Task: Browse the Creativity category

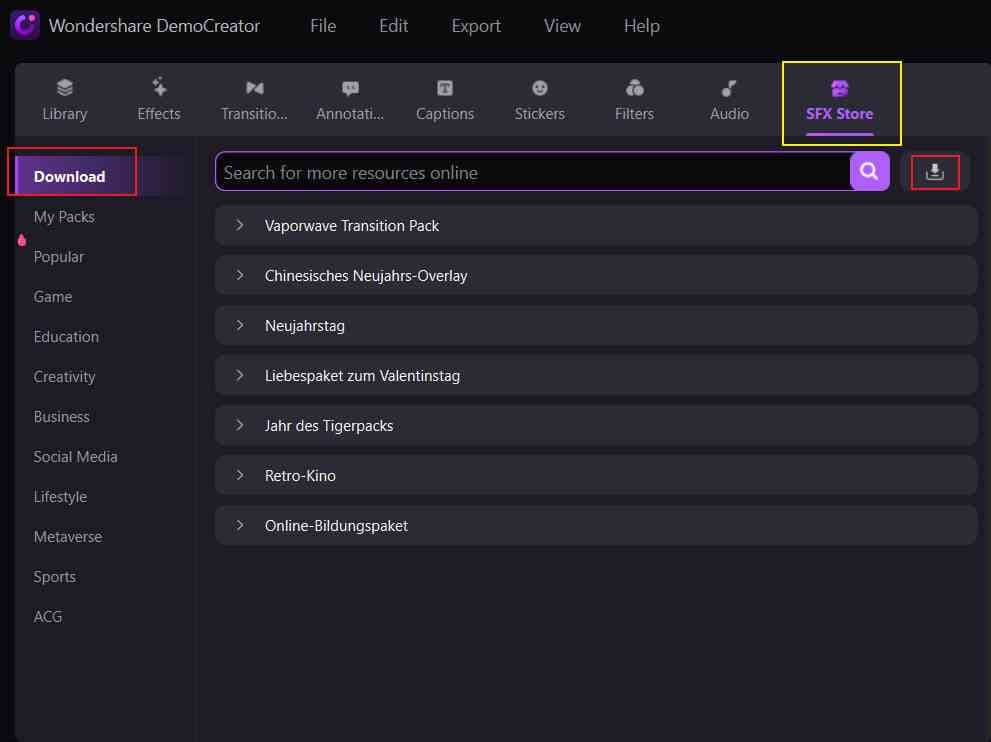Action: (64, 377)
